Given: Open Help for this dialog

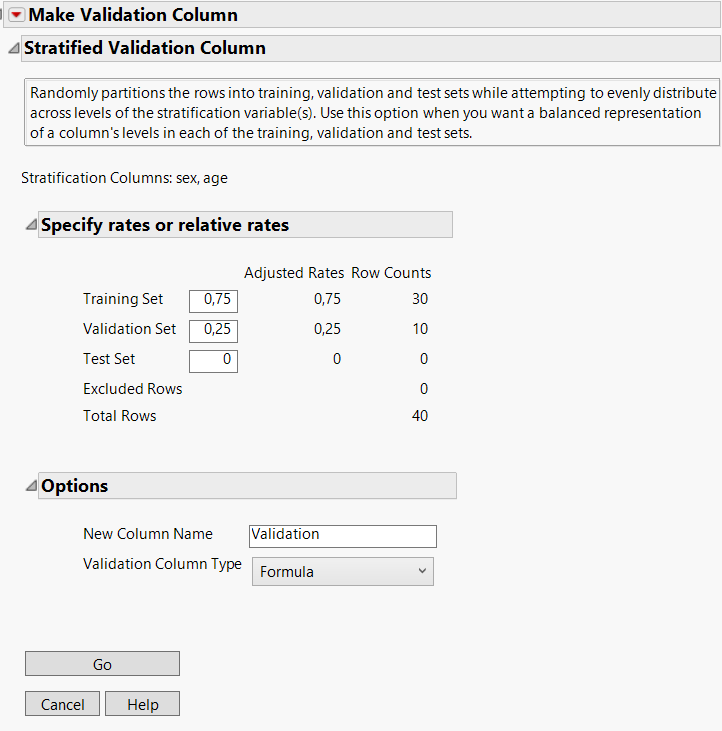Looking at the screenshot, I should click(143, 704).
